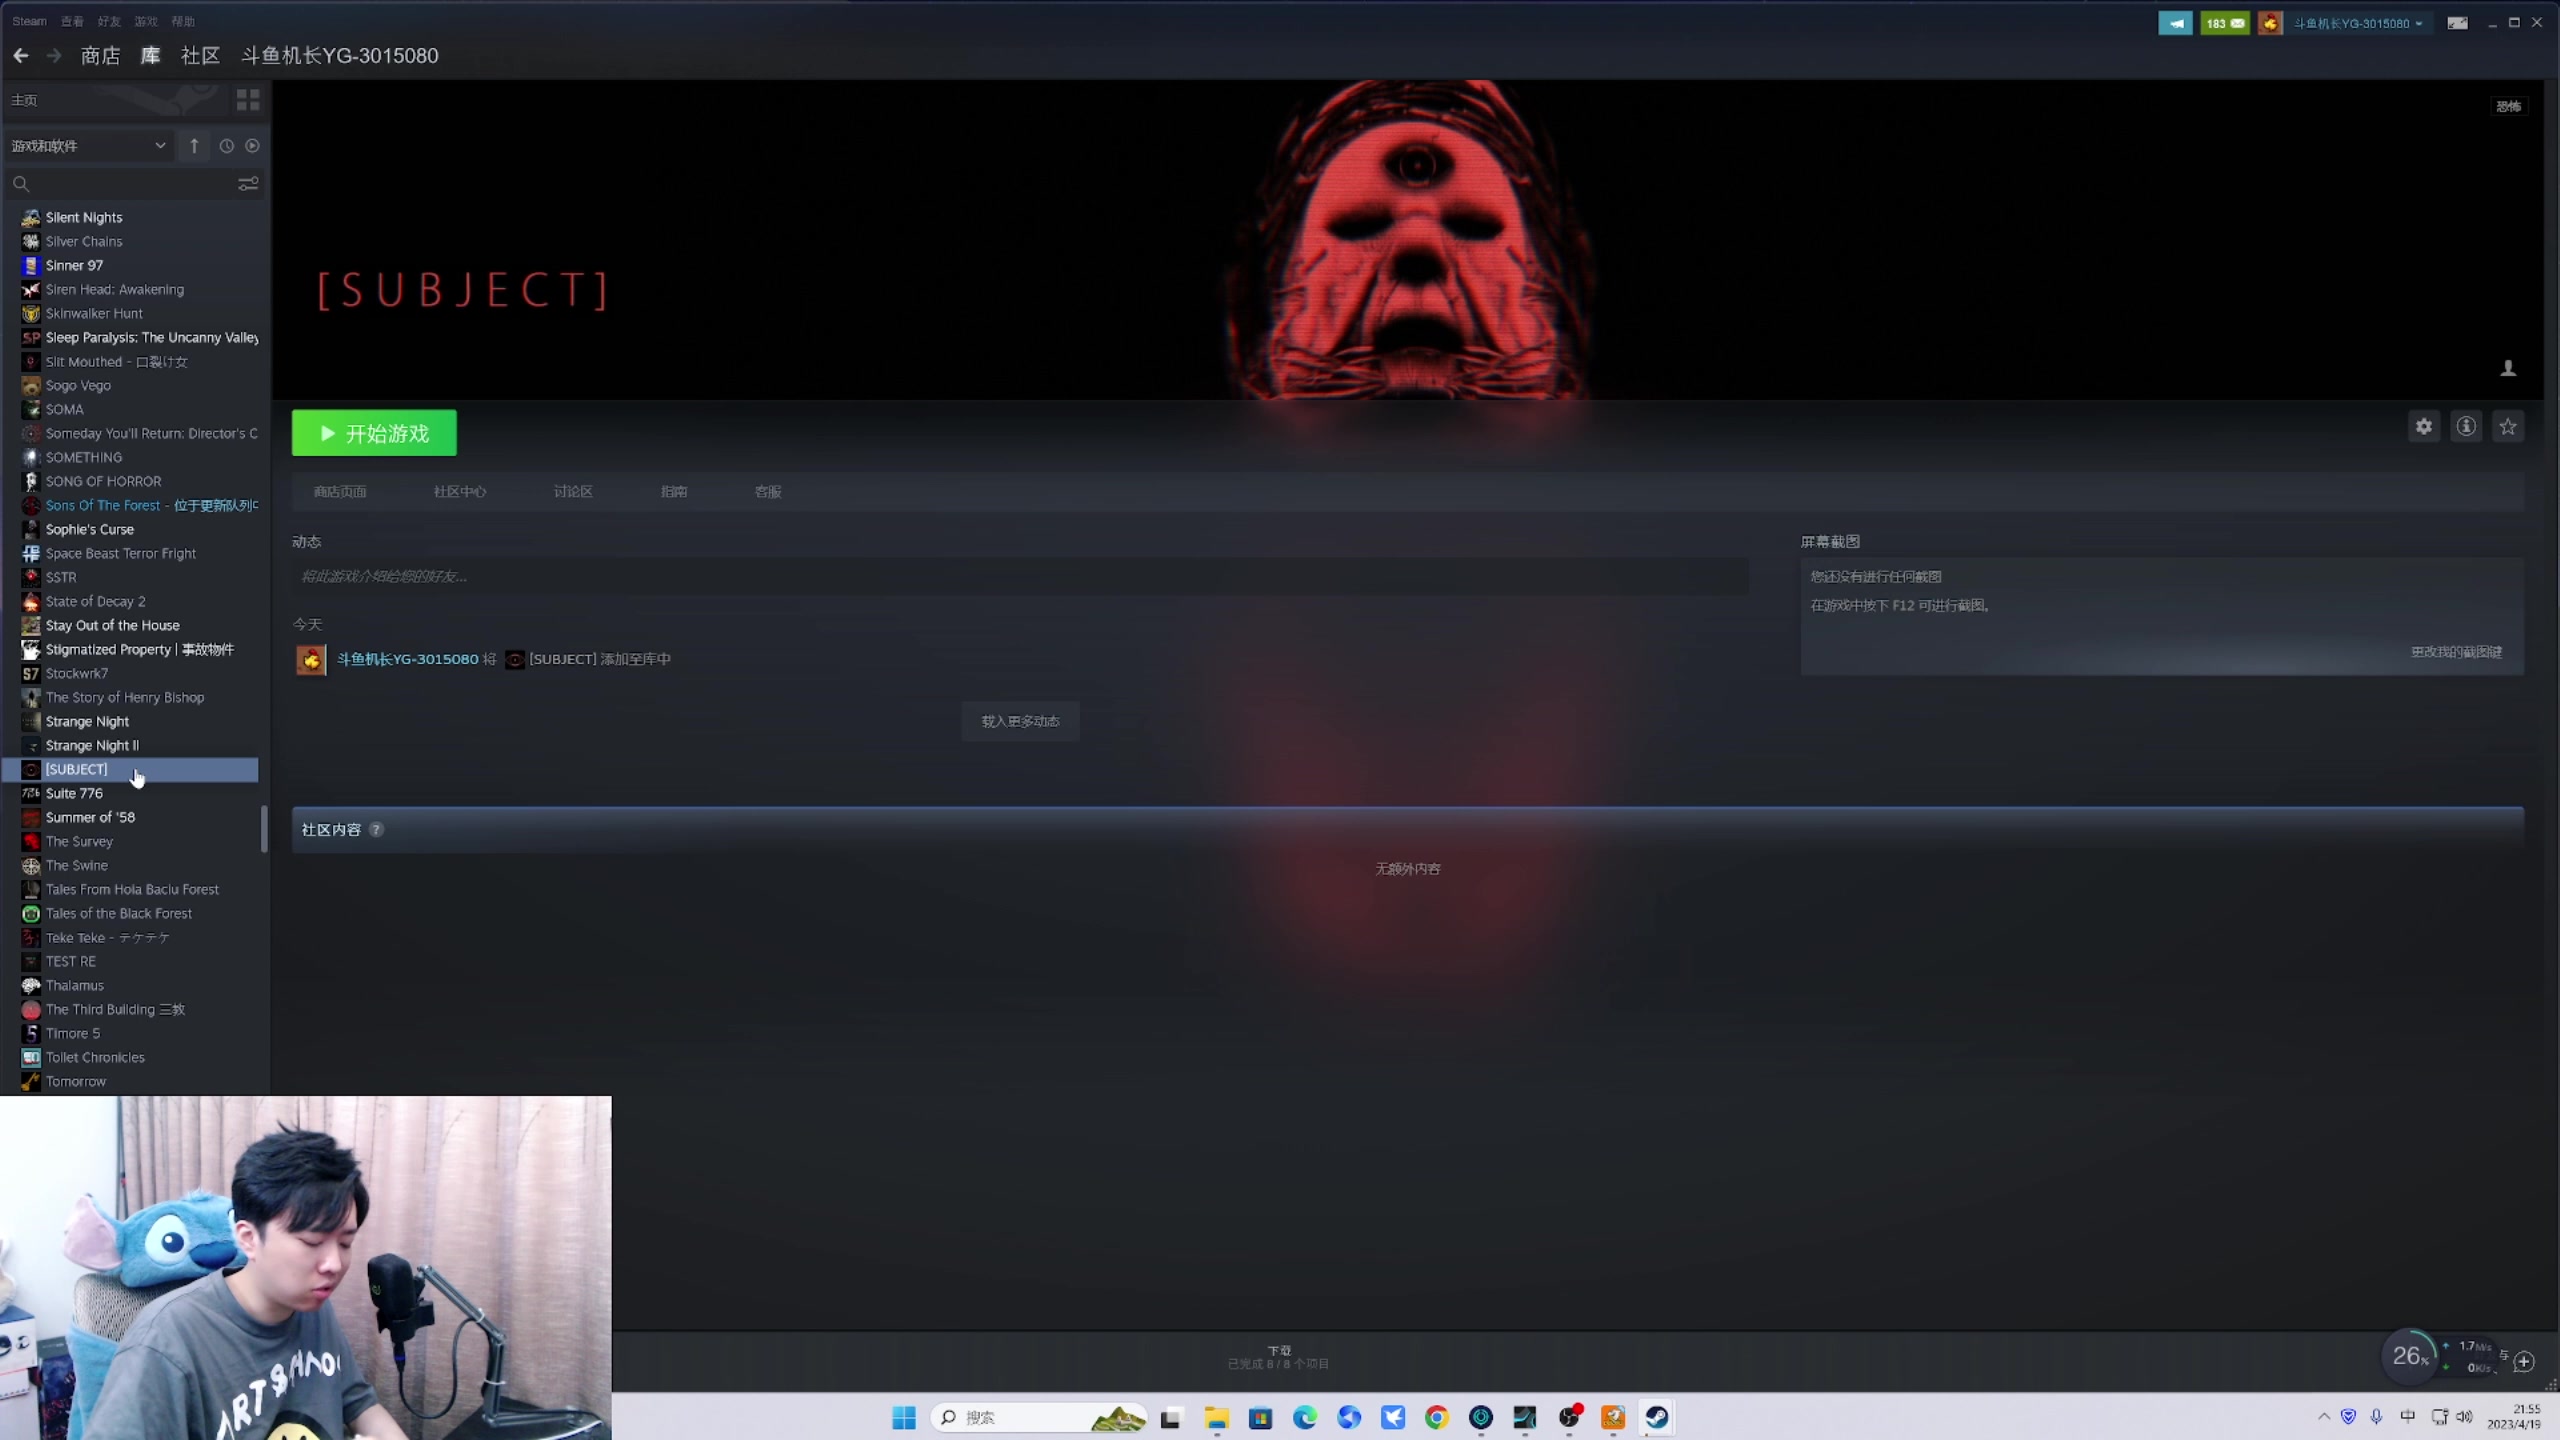Open advanced filter sliders icon by search

[x=247, y=184]
